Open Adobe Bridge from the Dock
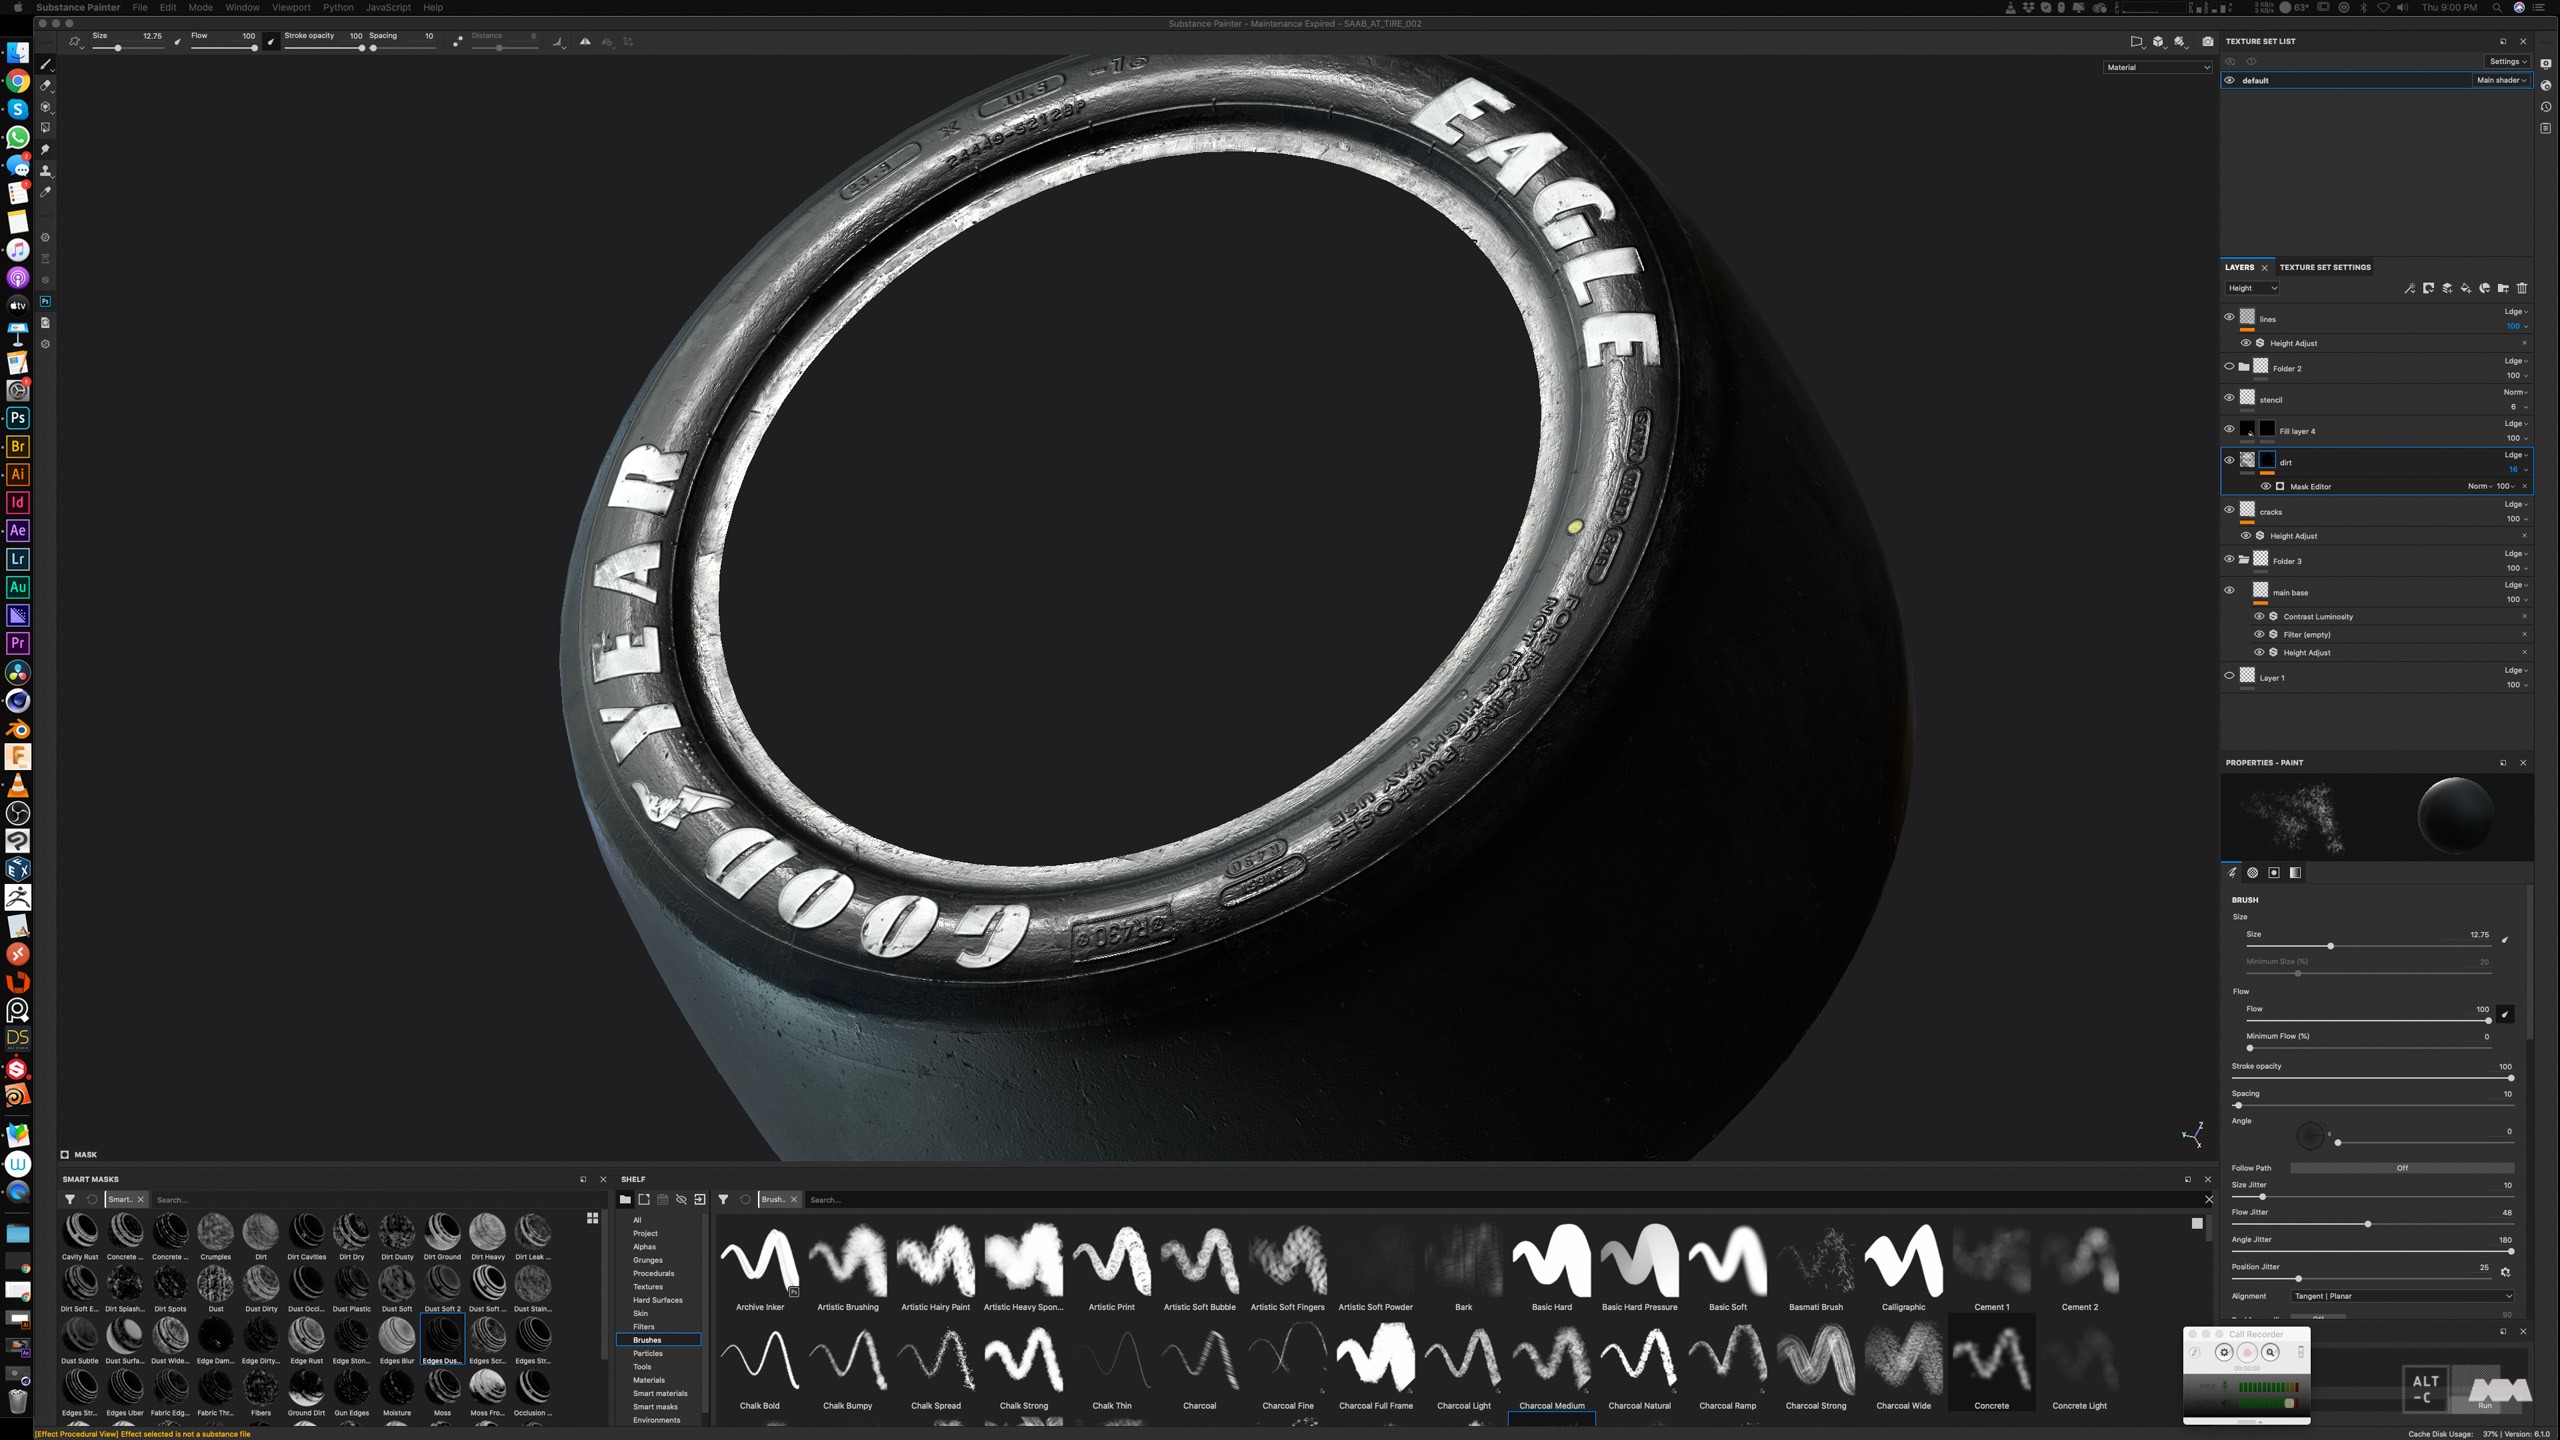The height and width of the screenshot is (1440, 2560). point(17,446)
